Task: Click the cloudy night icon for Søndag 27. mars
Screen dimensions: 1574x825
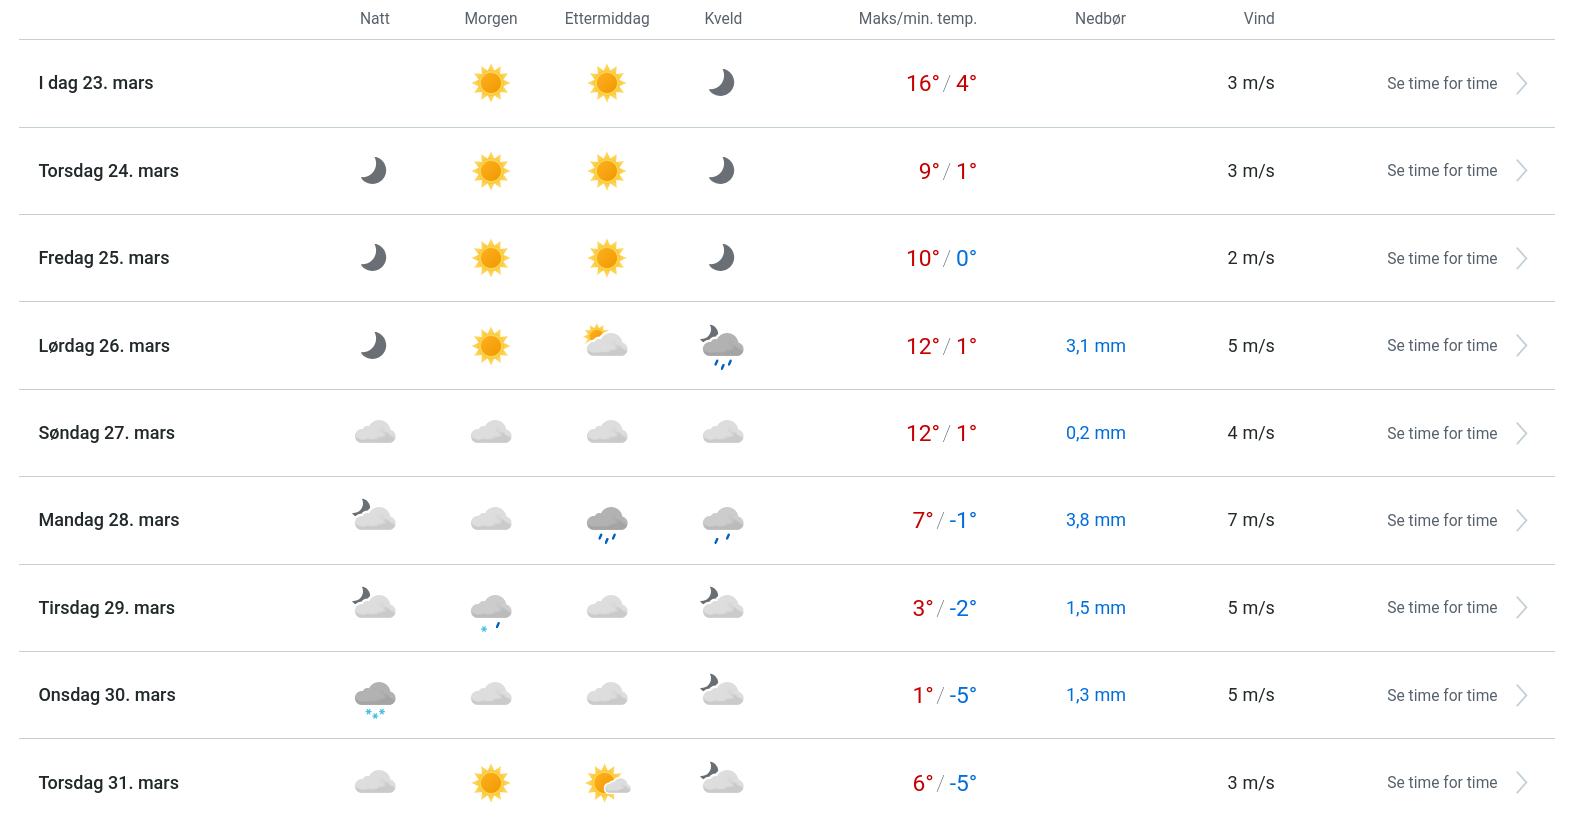Action: (375, 433)
